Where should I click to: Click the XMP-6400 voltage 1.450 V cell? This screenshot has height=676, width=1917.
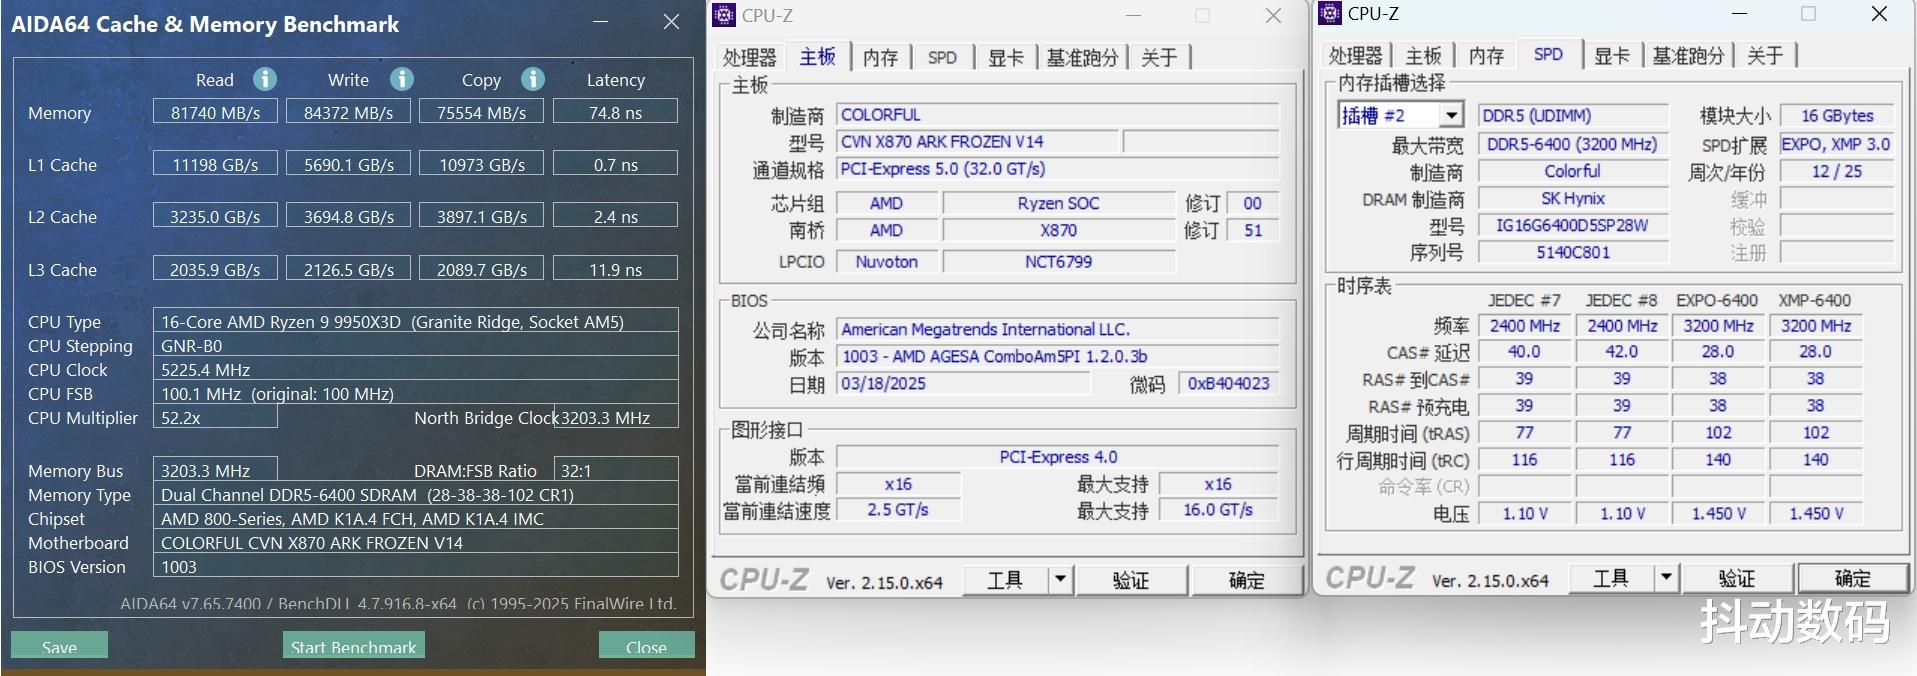1816,513
